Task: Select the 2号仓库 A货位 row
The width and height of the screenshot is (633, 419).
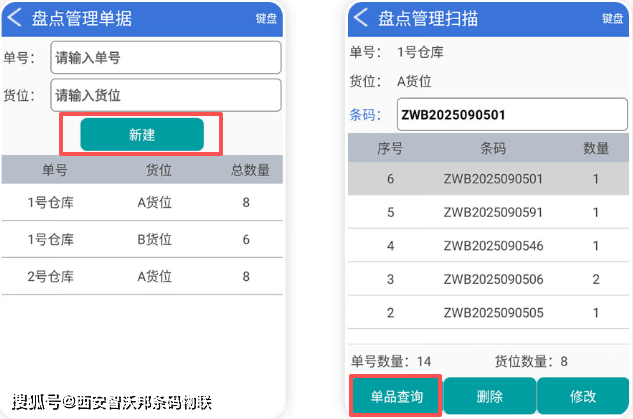Action: coord(142,277)
